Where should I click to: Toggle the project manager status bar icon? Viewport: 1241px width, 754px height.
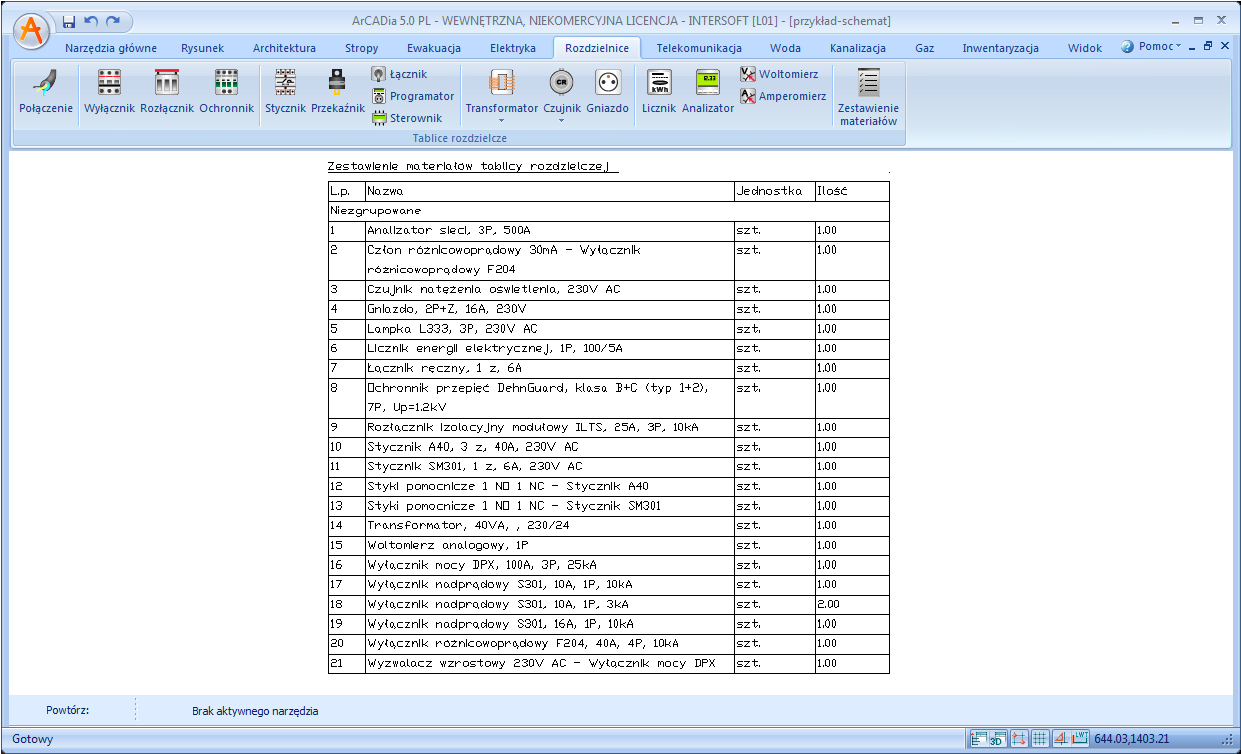(x=979, y=739)
